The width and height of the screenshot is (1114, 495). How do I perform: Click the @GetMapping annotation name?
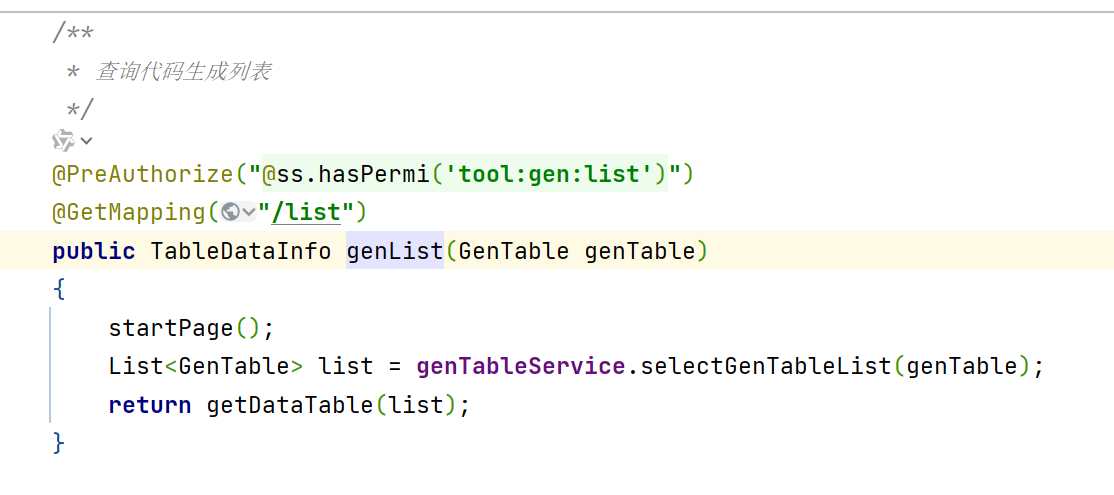(130, 212)
